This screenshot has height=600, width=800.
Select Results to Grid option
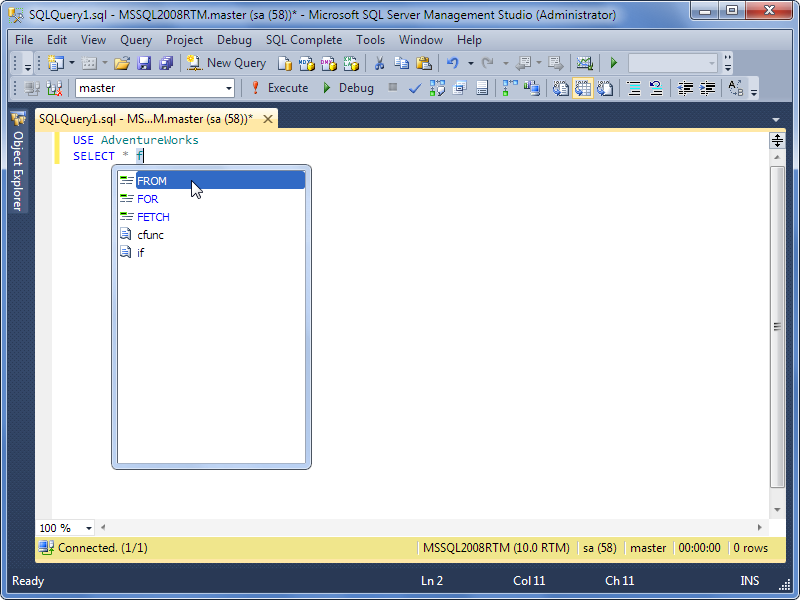583,88
